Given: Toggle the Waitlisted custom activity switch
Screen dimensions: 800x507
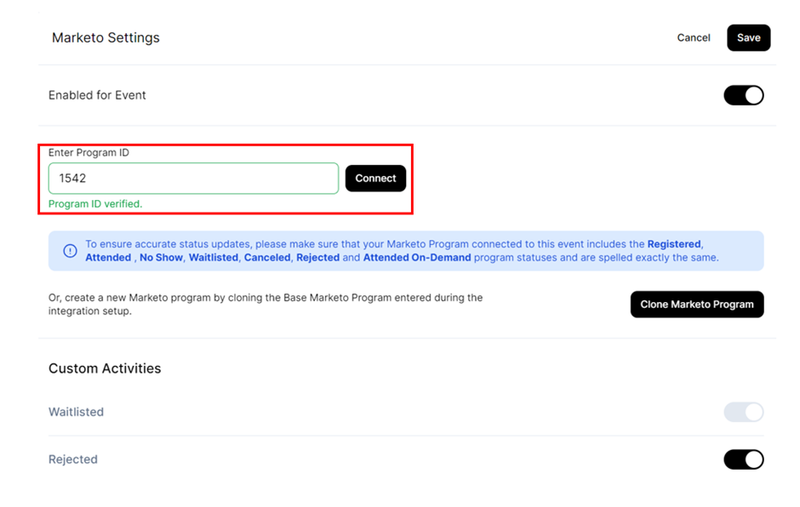Looking at the screenshot, I should (743, 412).
